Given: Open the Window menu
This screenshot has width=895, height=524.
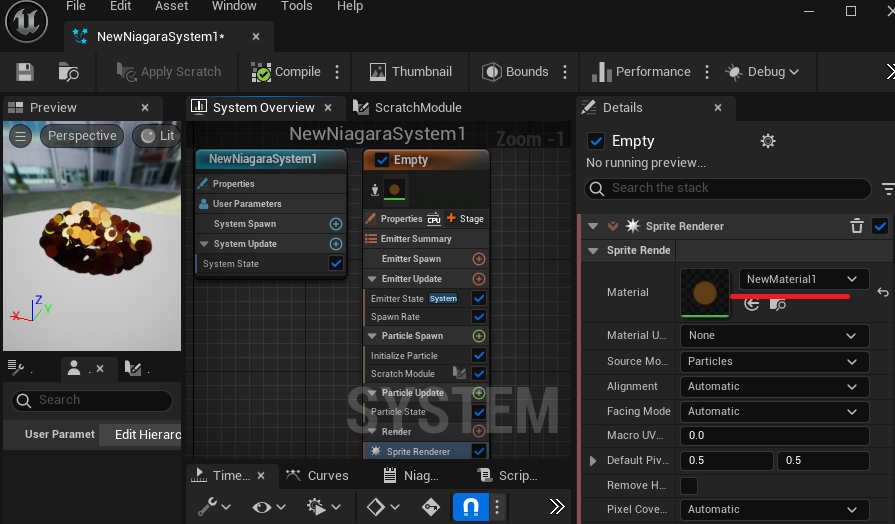Looking at the screenshot, I should [x=234, y=6].
